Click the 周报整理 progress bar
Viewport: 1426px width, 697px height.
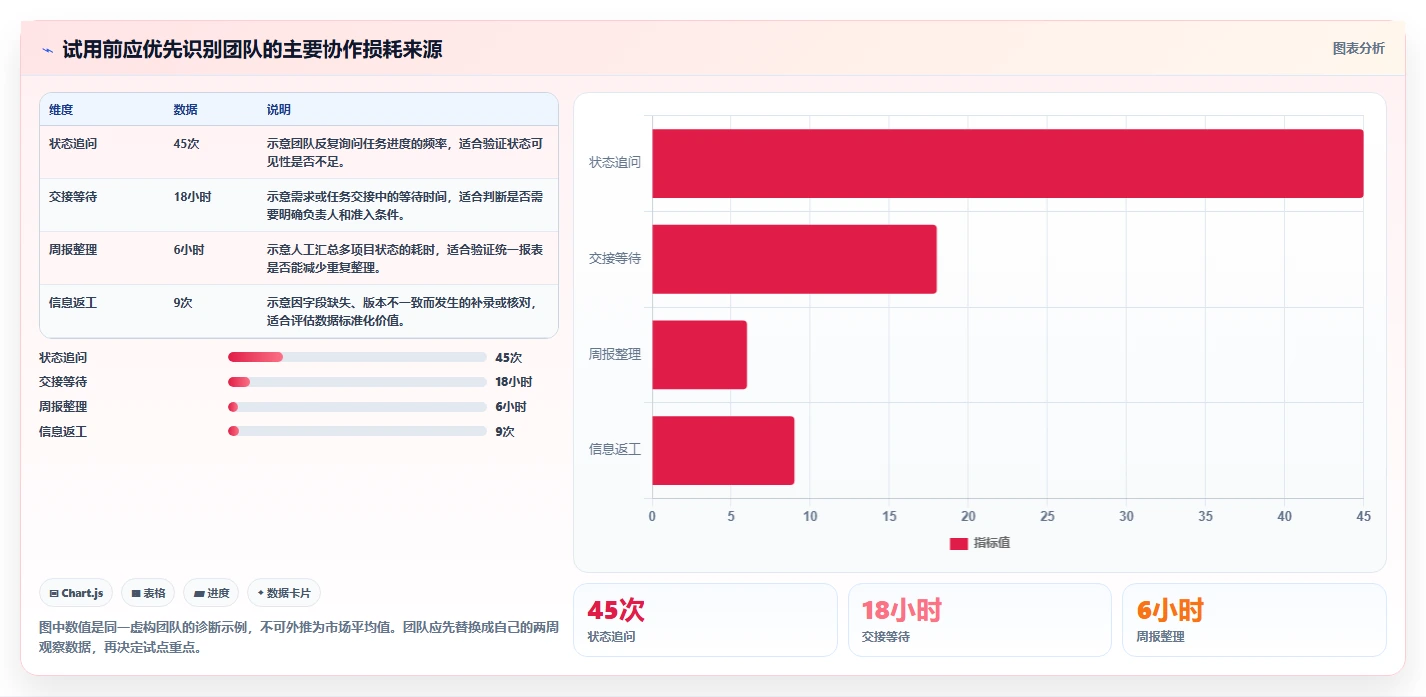357,407
